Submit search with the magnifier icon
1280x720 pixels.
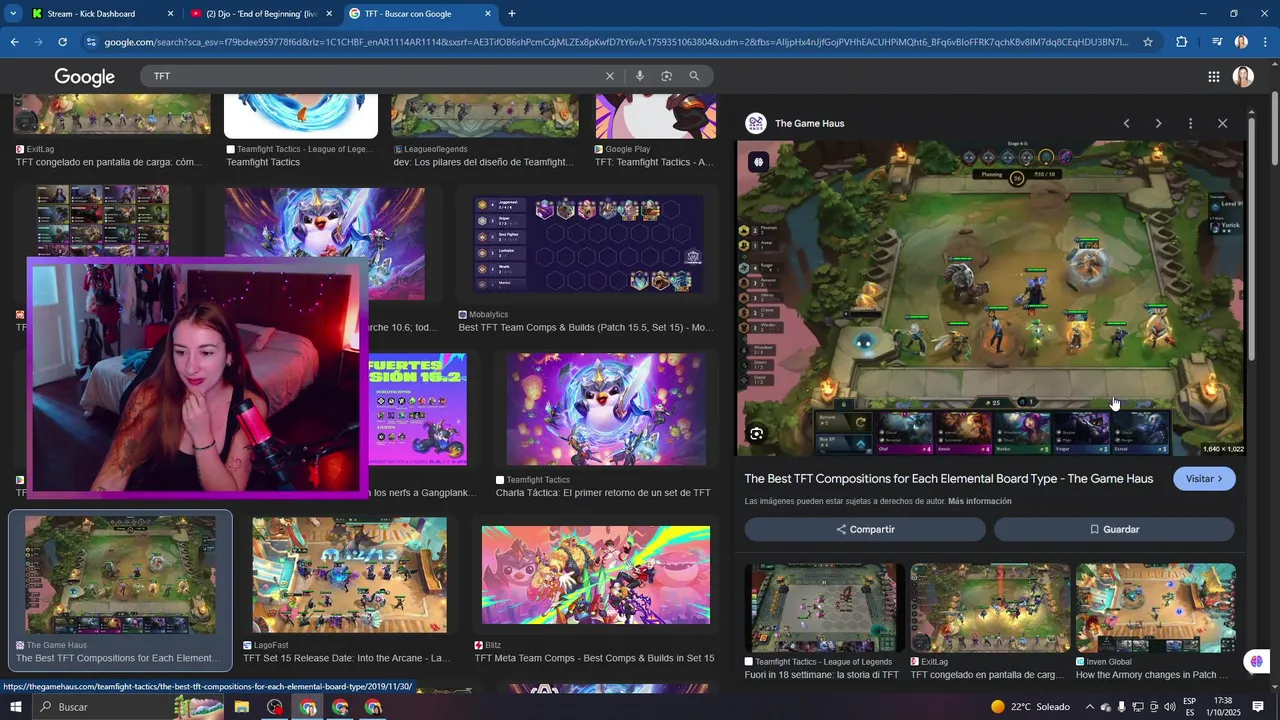coord(694,76)
